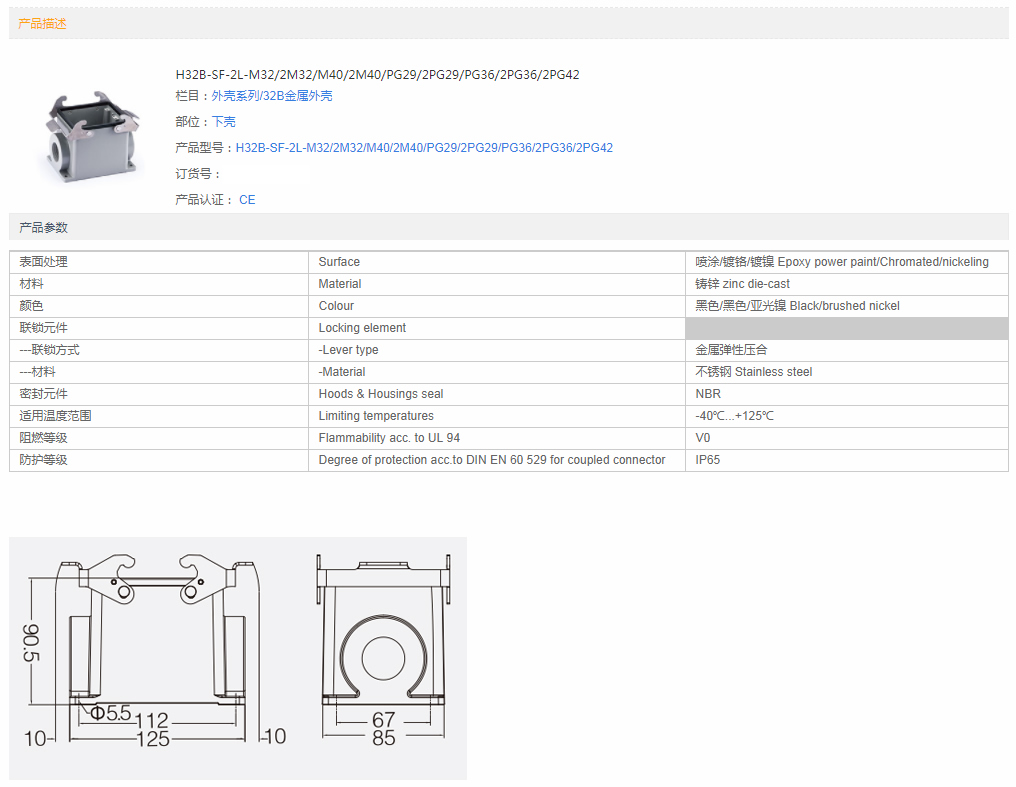Open the 32B金属外壳 category link

pyautogui.click(x=298, y=96)
